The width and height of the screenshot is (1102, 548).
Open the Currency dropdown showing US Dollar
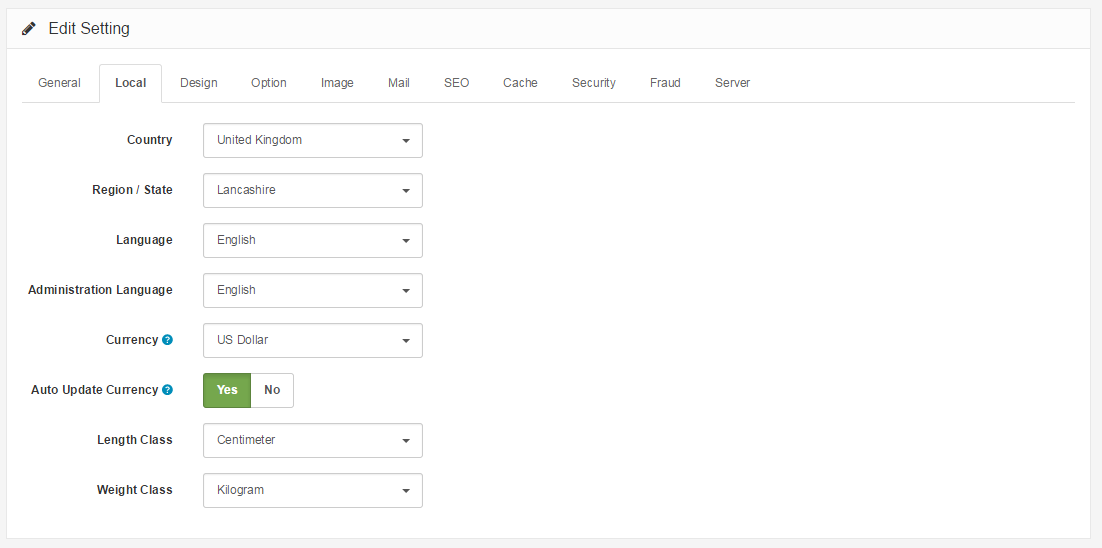click(313, 340)
